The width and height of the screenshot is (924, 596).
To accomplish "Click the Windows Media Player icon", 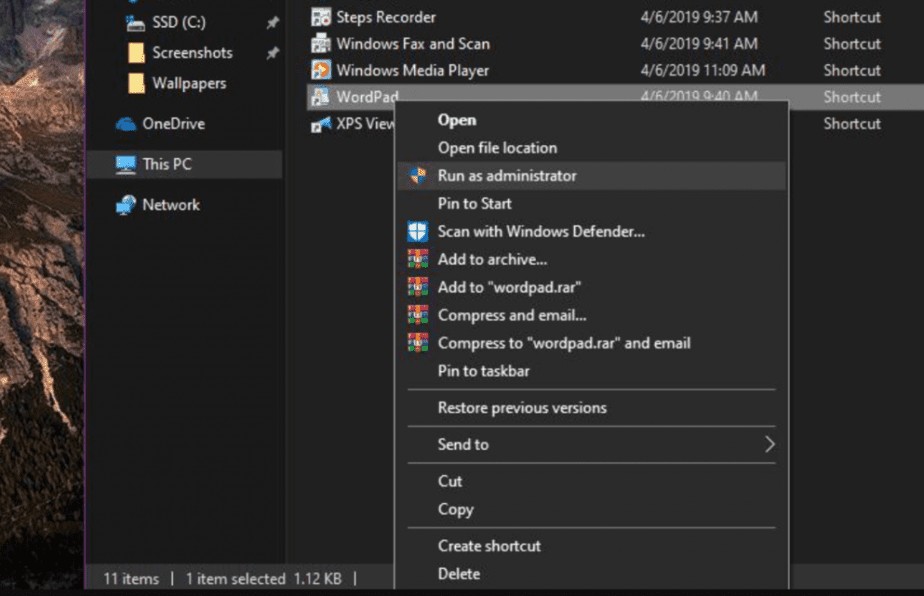I will (323, 70).
